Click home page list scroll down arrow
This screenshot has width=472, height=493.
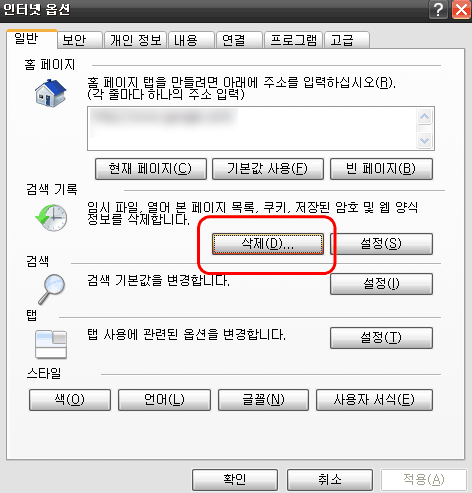tap(424, 140)
